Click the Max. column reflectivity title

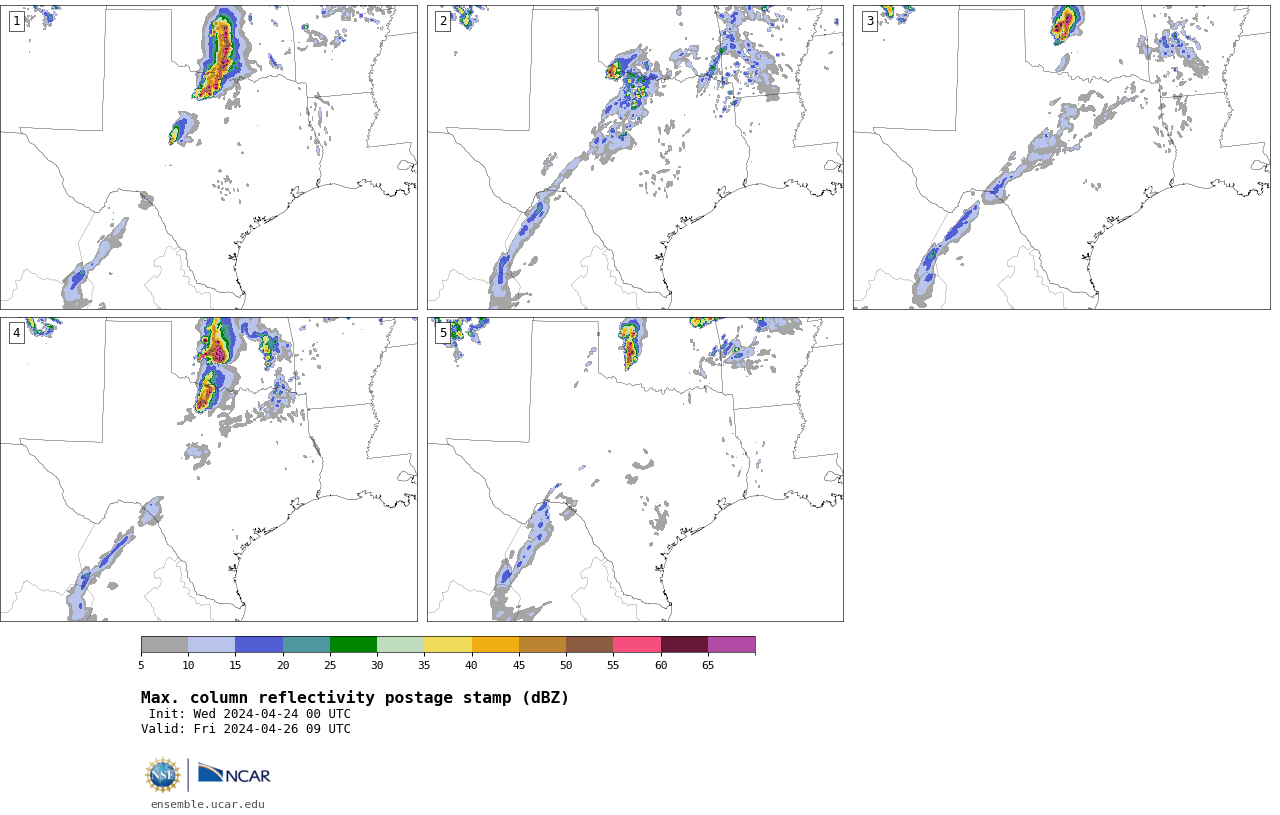click(x=355, y=698)
